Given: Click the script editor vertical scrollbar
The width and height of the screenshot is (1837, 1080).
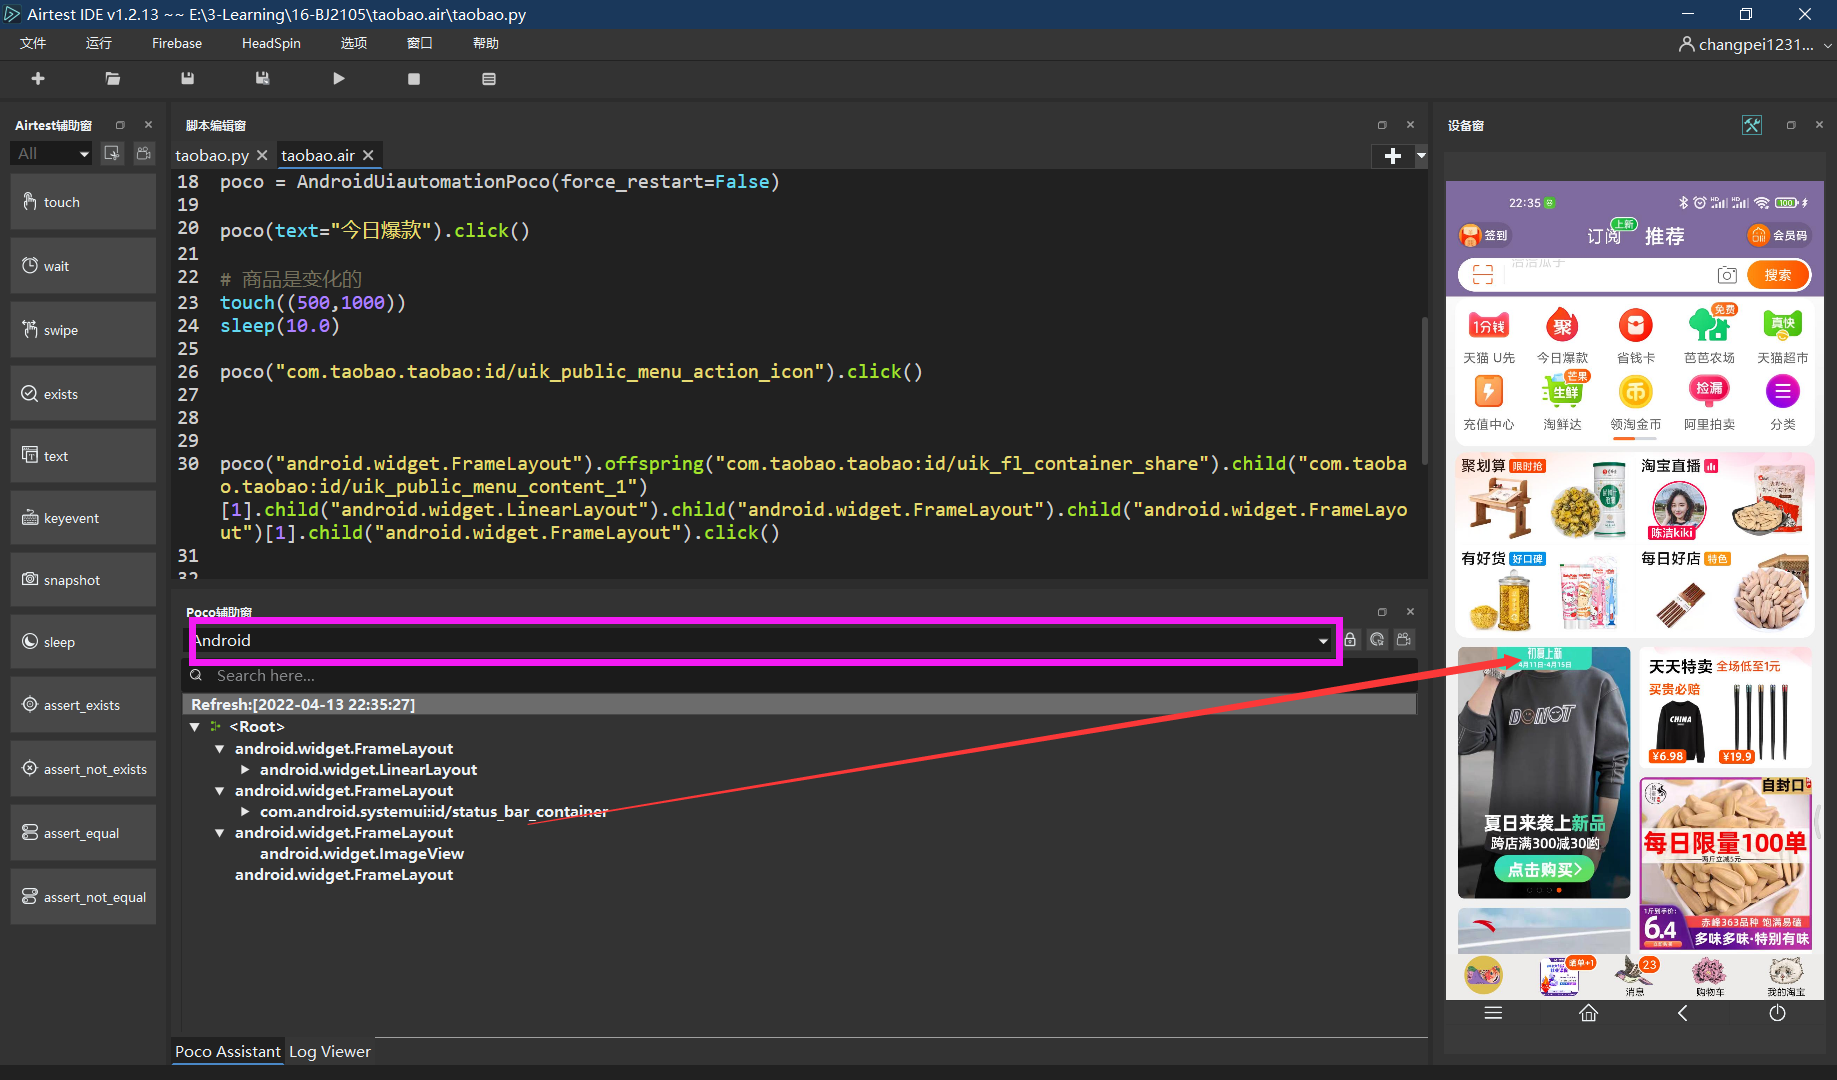Looking at the screenshot, I should [1424, 390].
